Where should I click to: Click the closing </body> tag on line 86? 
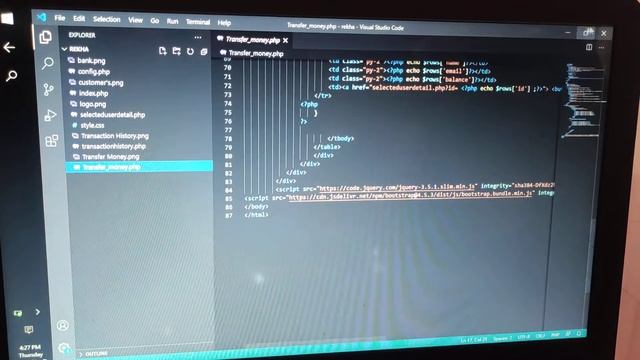[x=256, y=206]
